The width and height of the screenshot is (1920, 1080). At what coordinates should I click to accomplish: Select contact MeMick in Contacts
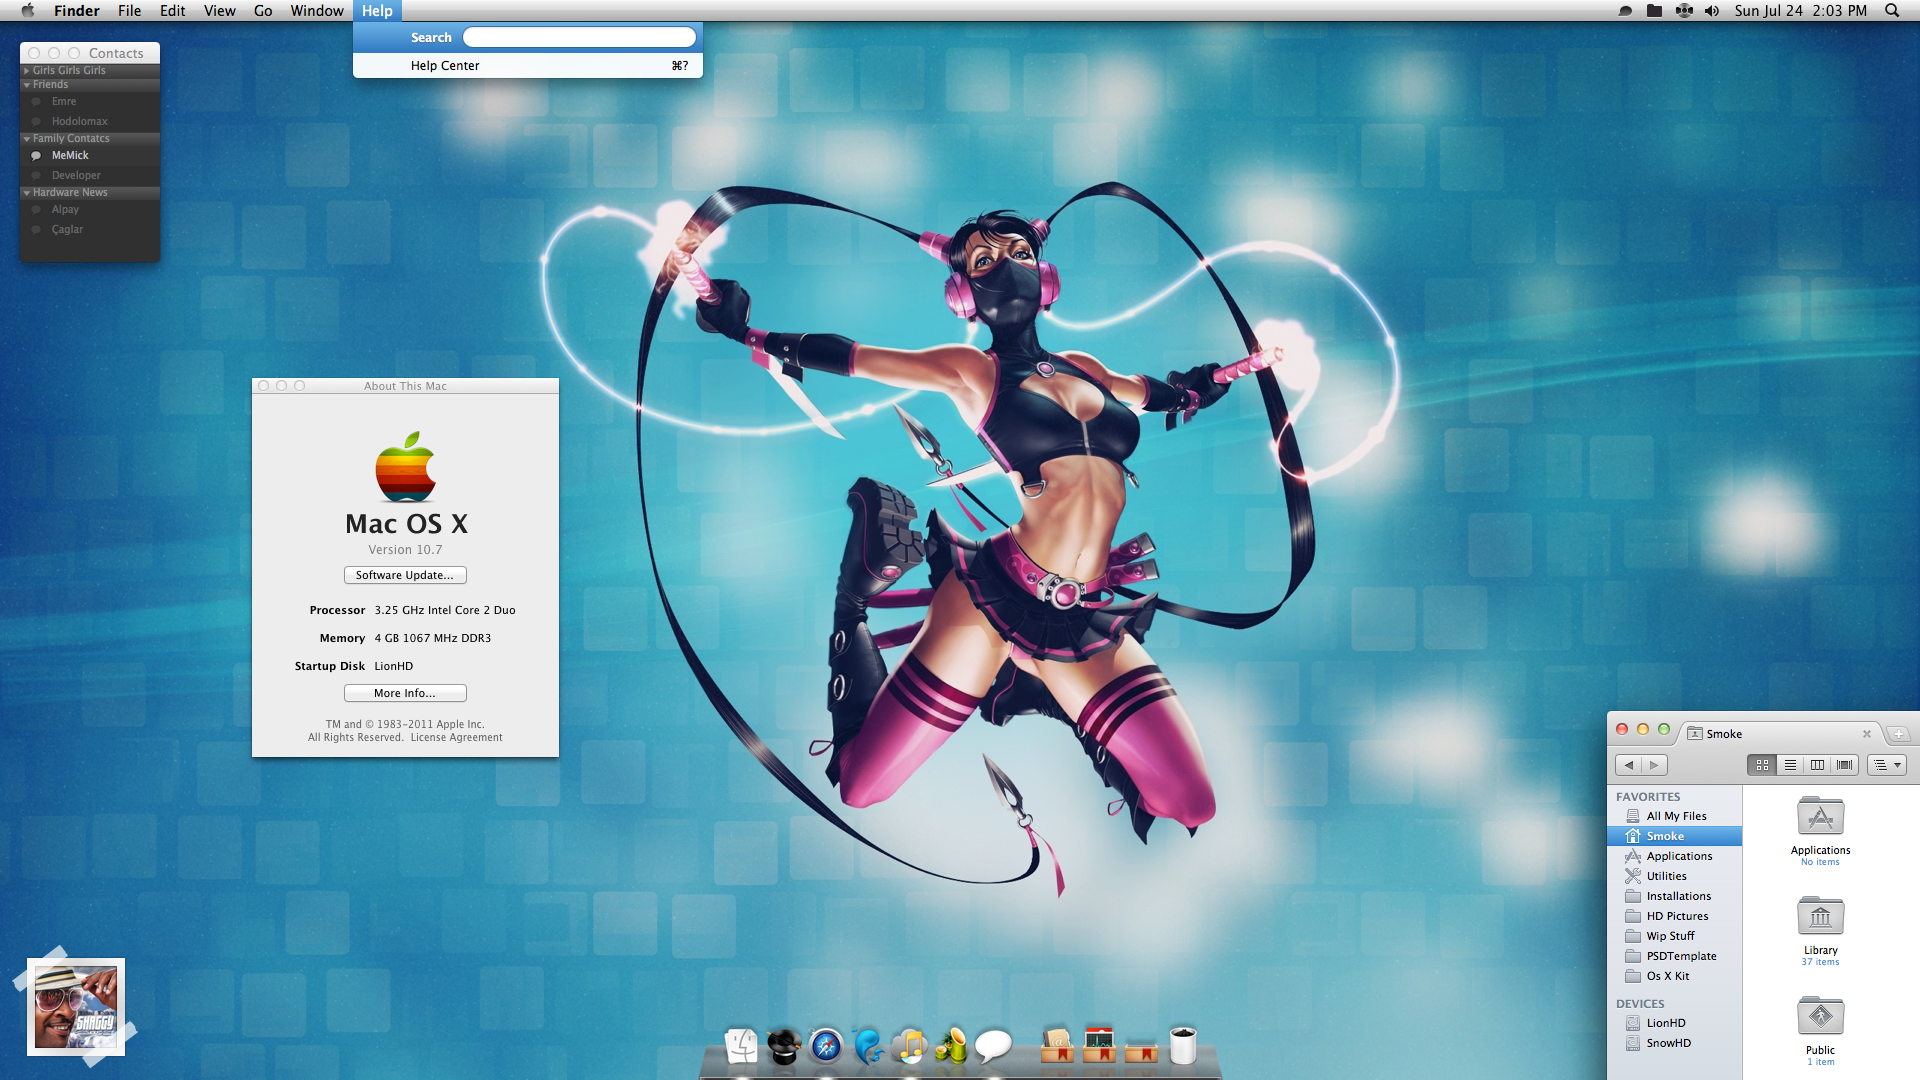tap(90, 156)
